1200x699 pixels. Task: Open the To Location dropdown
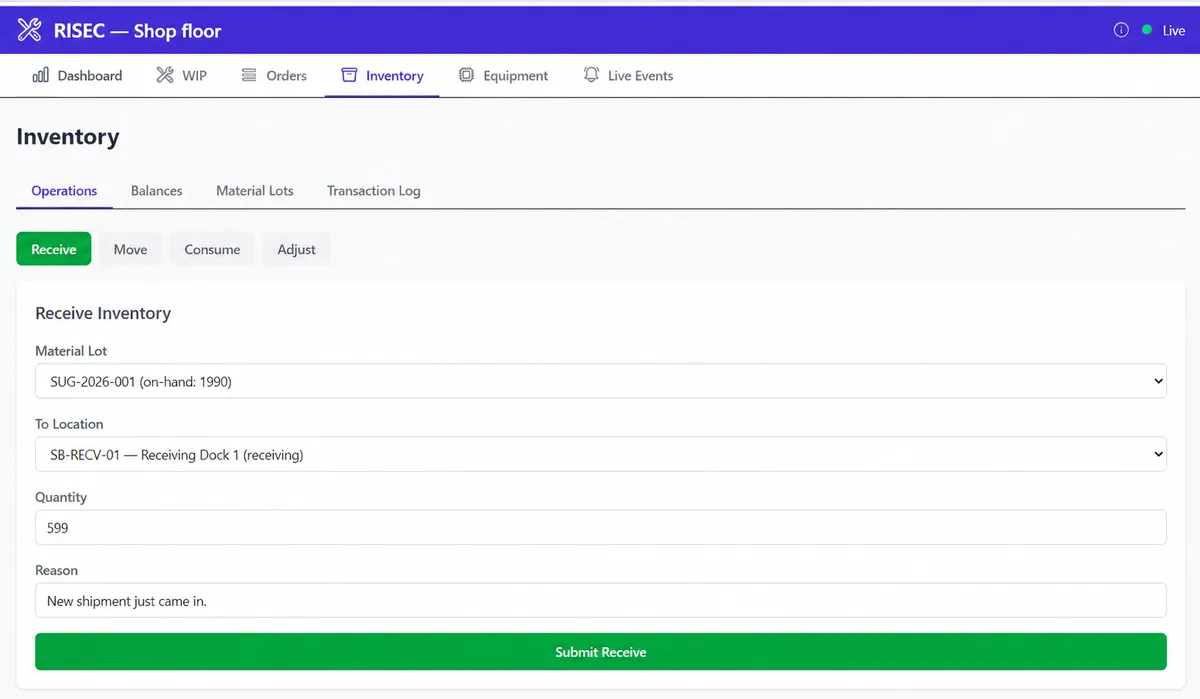point(600,454)
